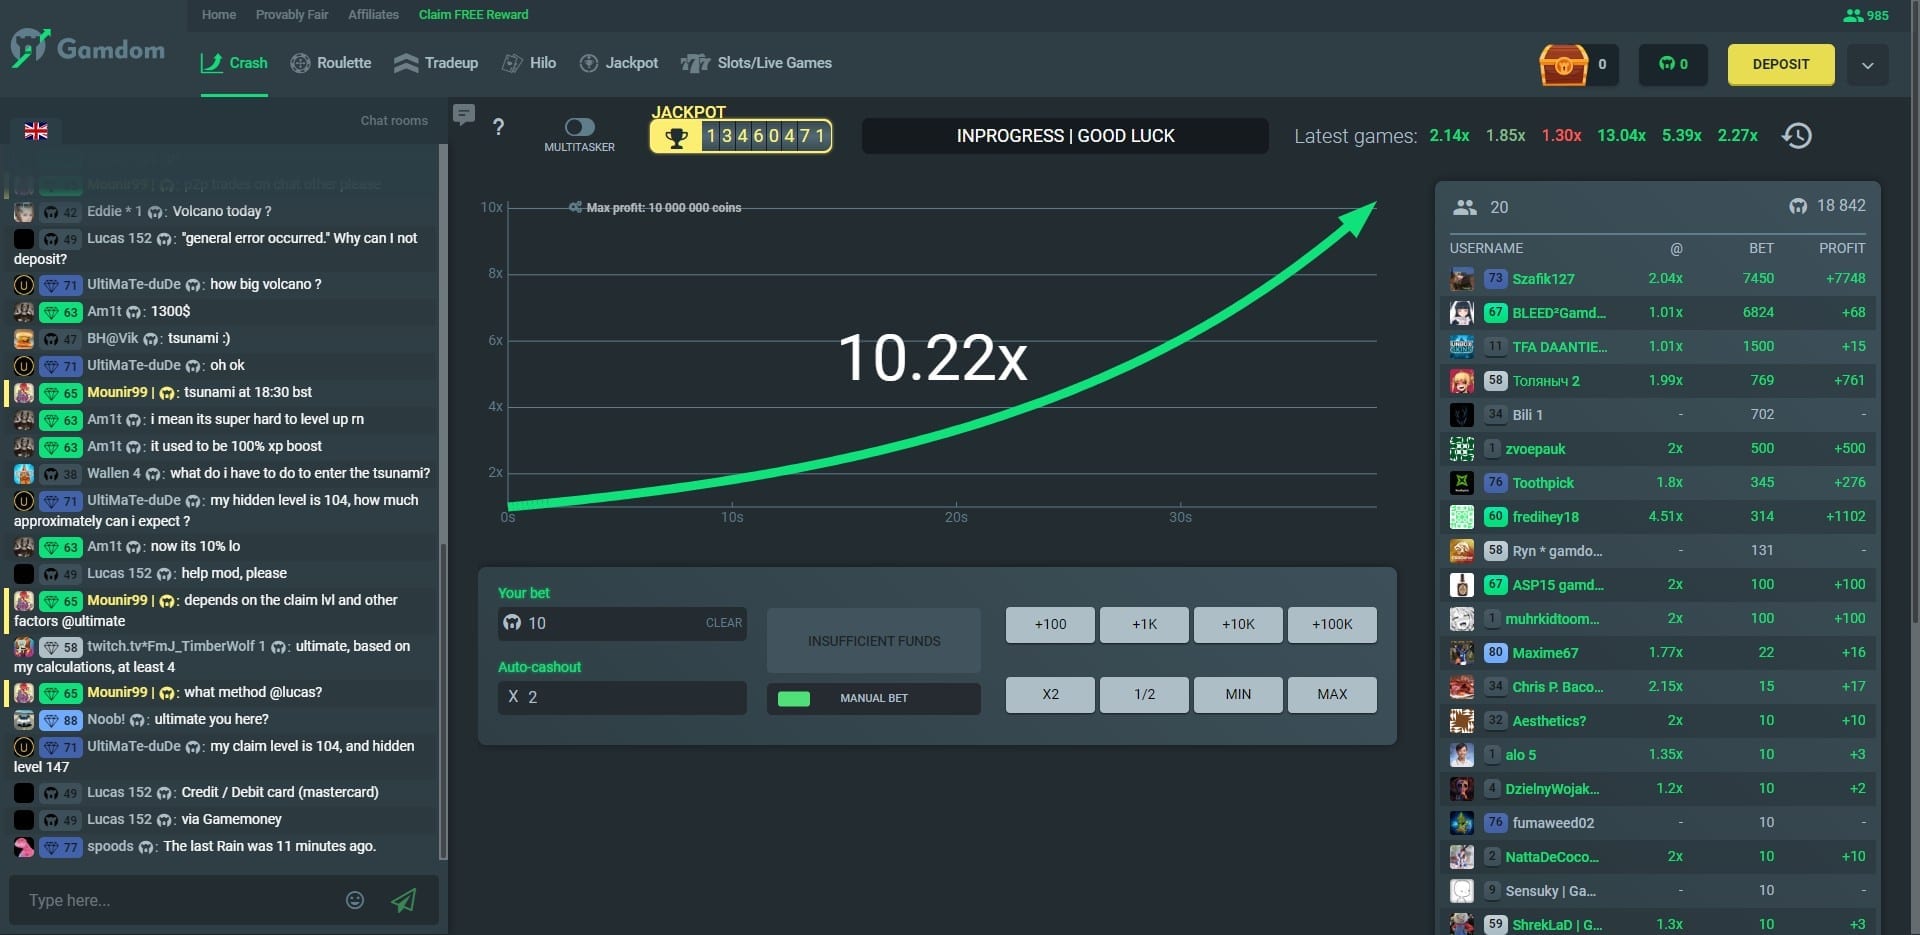This screenshot has height=935, width=1920.
Task: Click the trophy icon beside the Jackpot counter
Action: coord(679,137)
